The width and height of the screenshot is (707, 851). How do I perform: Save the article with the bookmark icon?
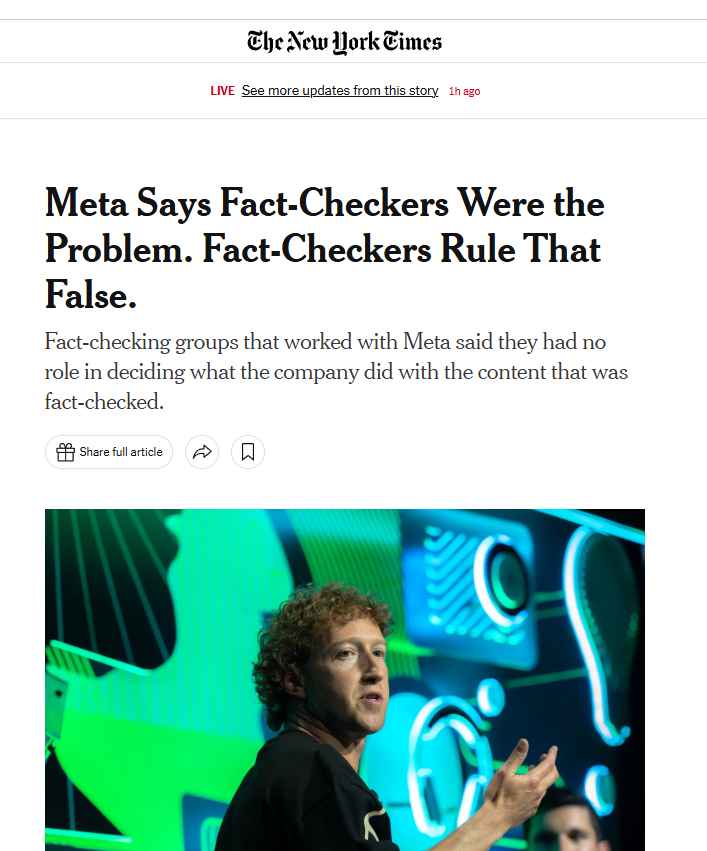pos(248,452)
